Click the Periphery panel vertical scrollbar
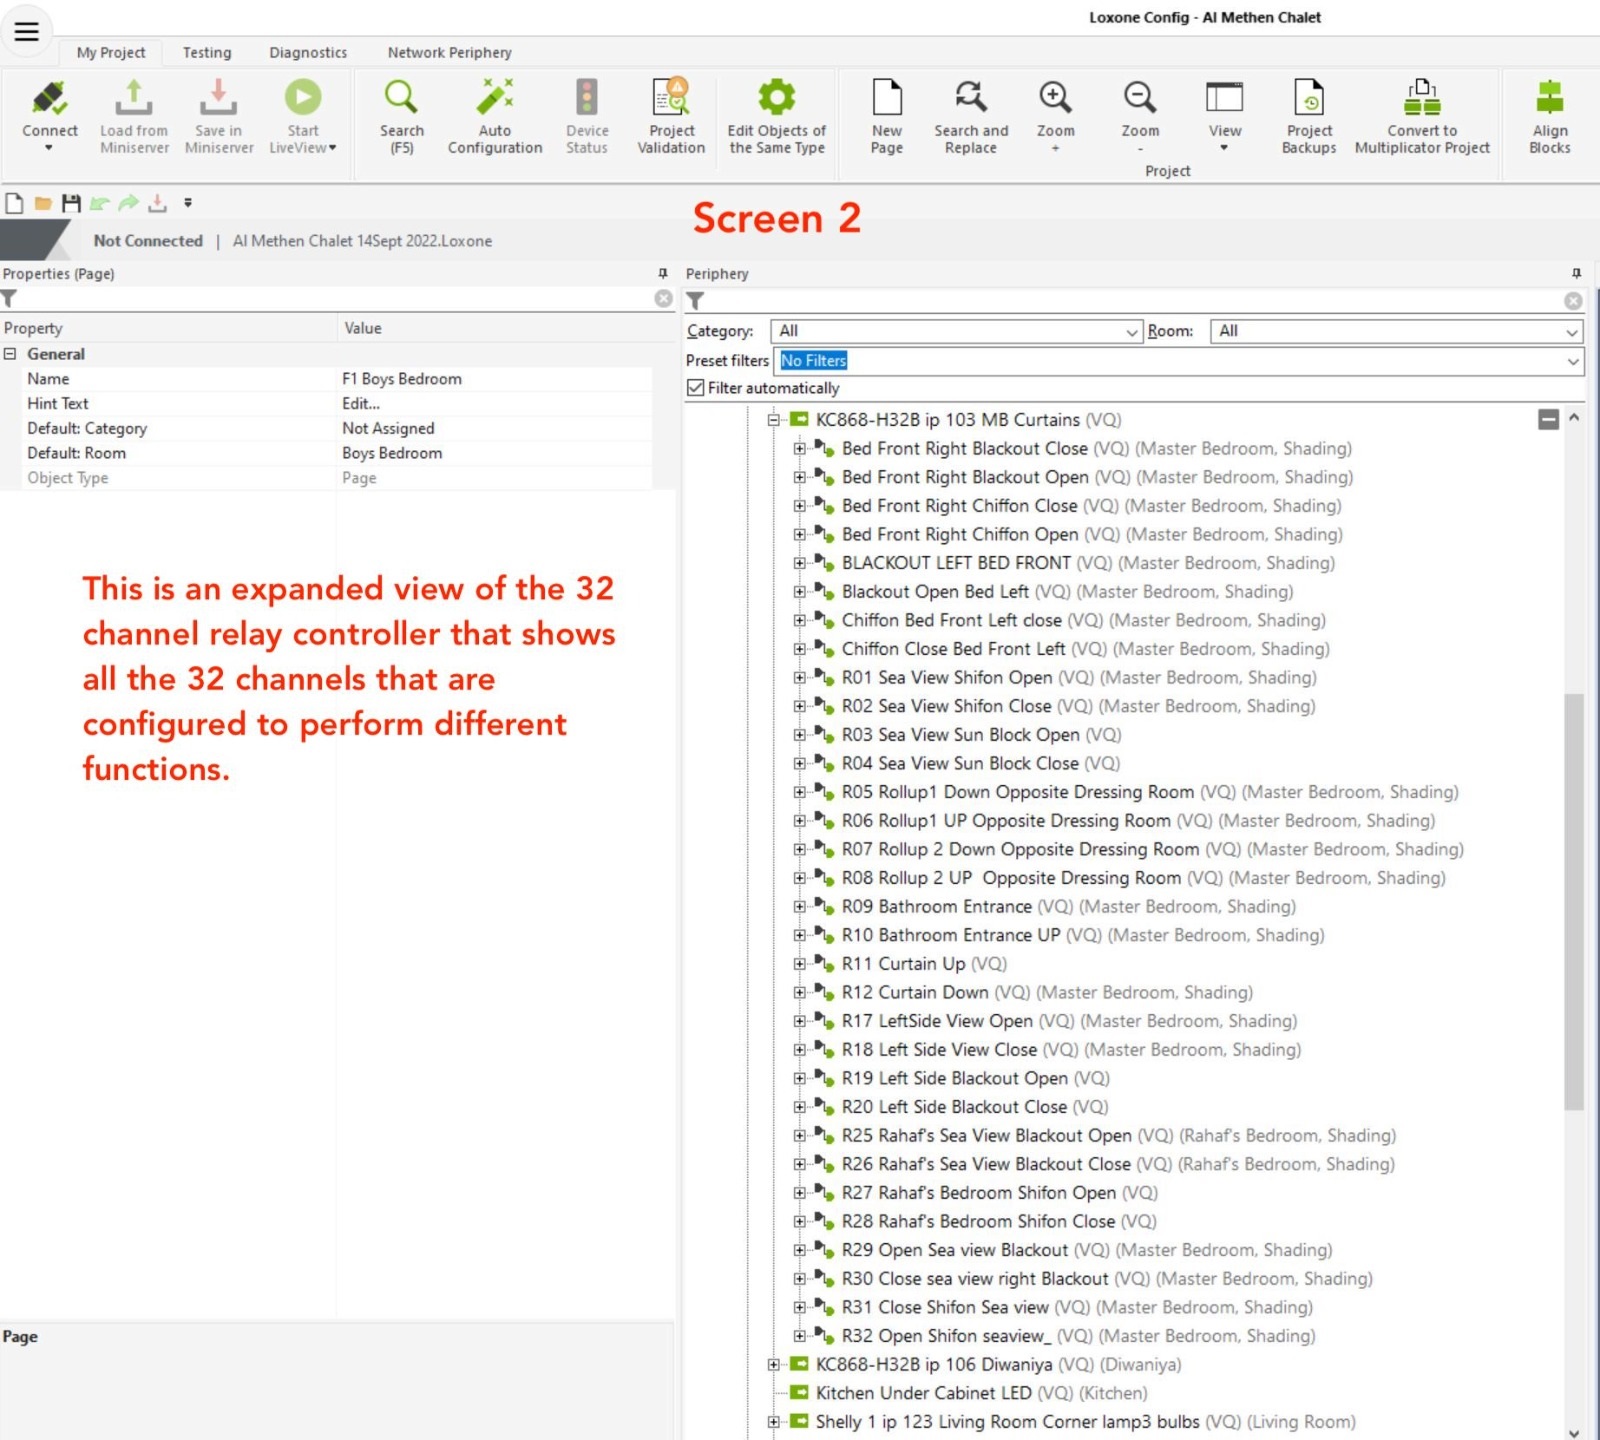1600x1440 pixels. point(1573,900)
